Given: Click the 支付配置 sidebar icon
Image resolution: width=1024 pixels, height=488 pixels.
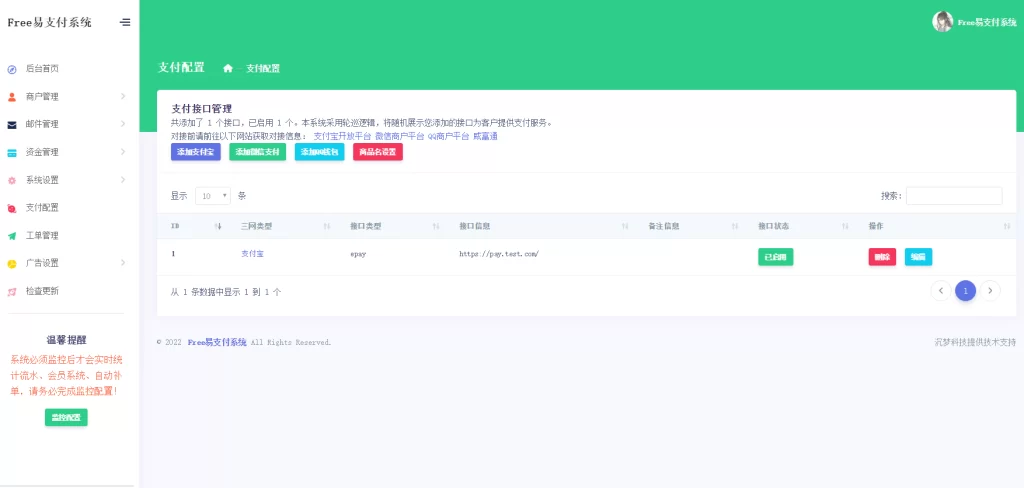Looking at the screenshot, I should point(12,208).
